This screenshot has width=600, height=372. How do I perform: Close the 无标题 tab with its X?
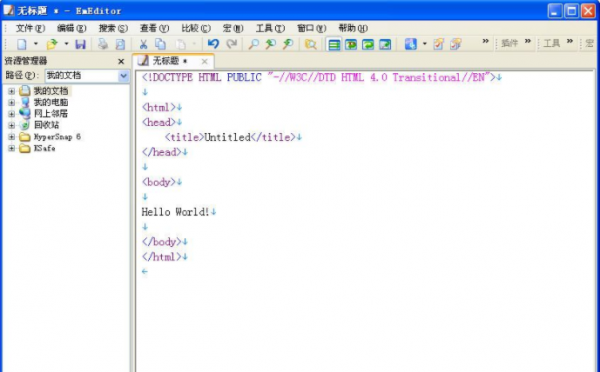pyautogui.click(x=205, y=62)
